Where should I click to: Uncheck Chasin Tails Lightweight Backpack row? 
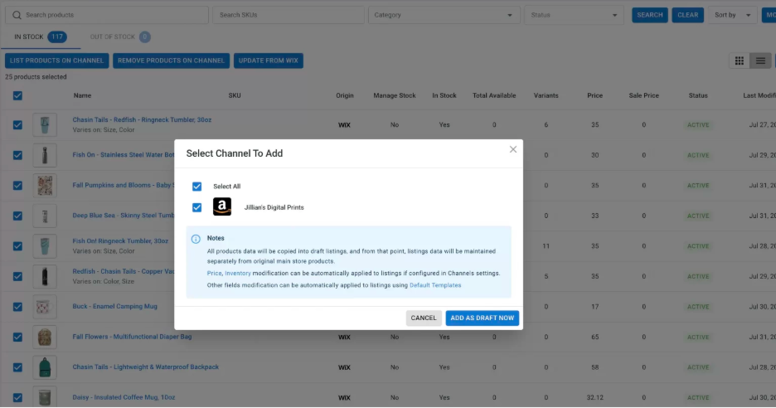coord(17,367)
